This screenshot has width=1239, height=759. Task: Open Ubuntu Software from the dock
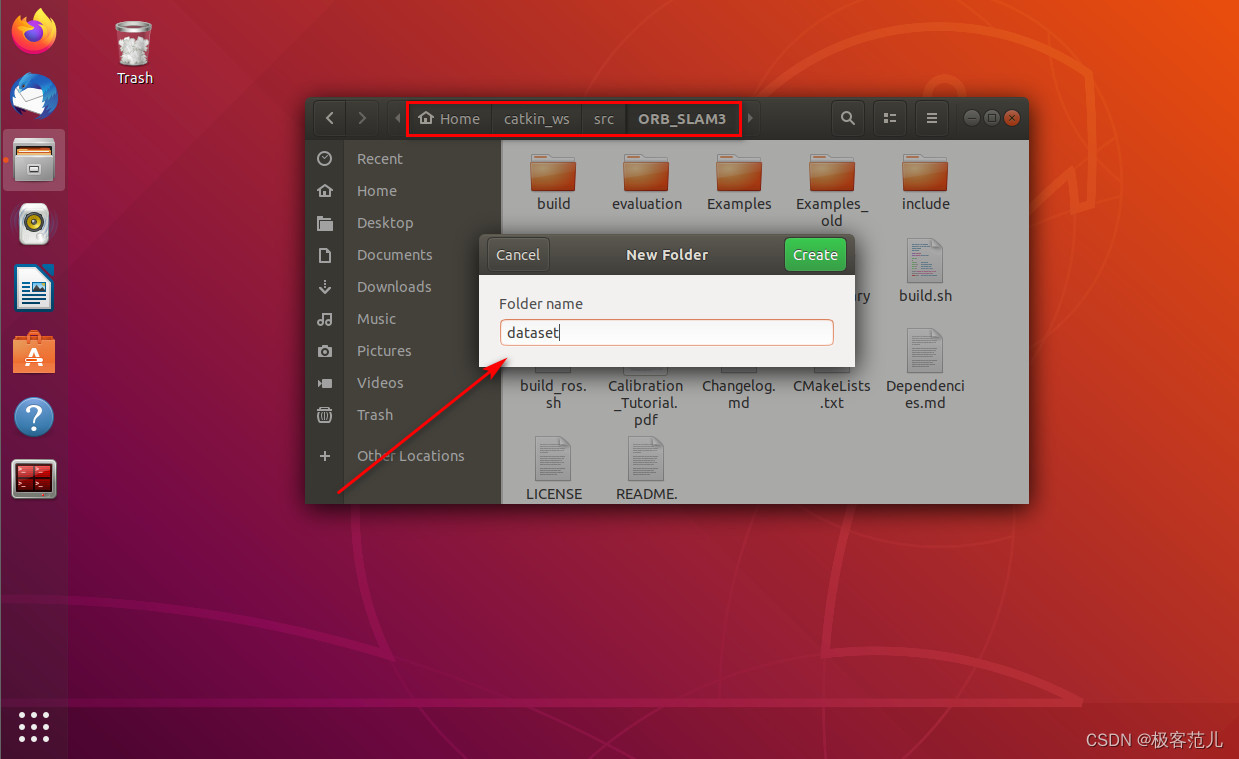pyautogui.click(x=34, y=352)
